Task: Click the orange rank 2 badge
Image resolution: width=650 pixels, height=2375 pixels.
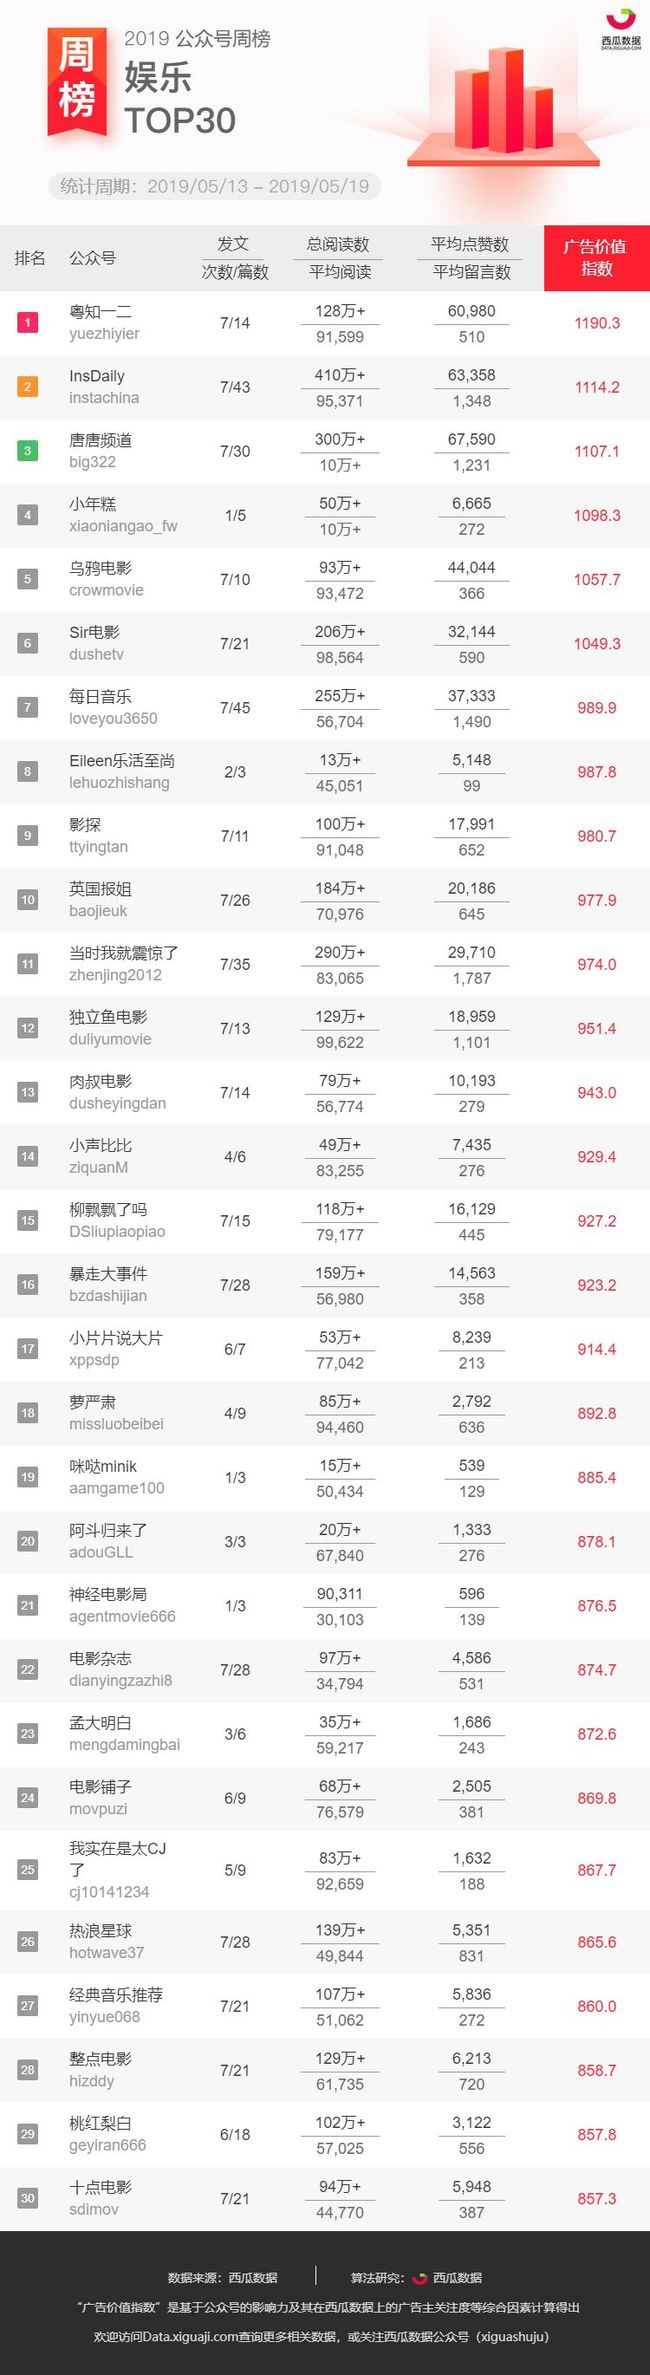Action: click(x=28, y=387)
